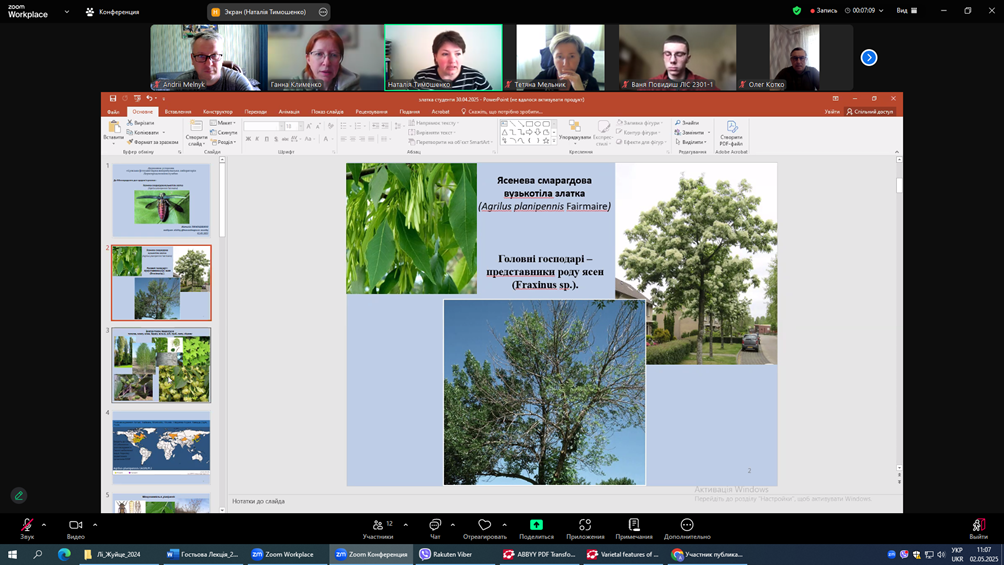
Task: Click the green Поделиться share screen icon
Action: (x=537, y=525)
